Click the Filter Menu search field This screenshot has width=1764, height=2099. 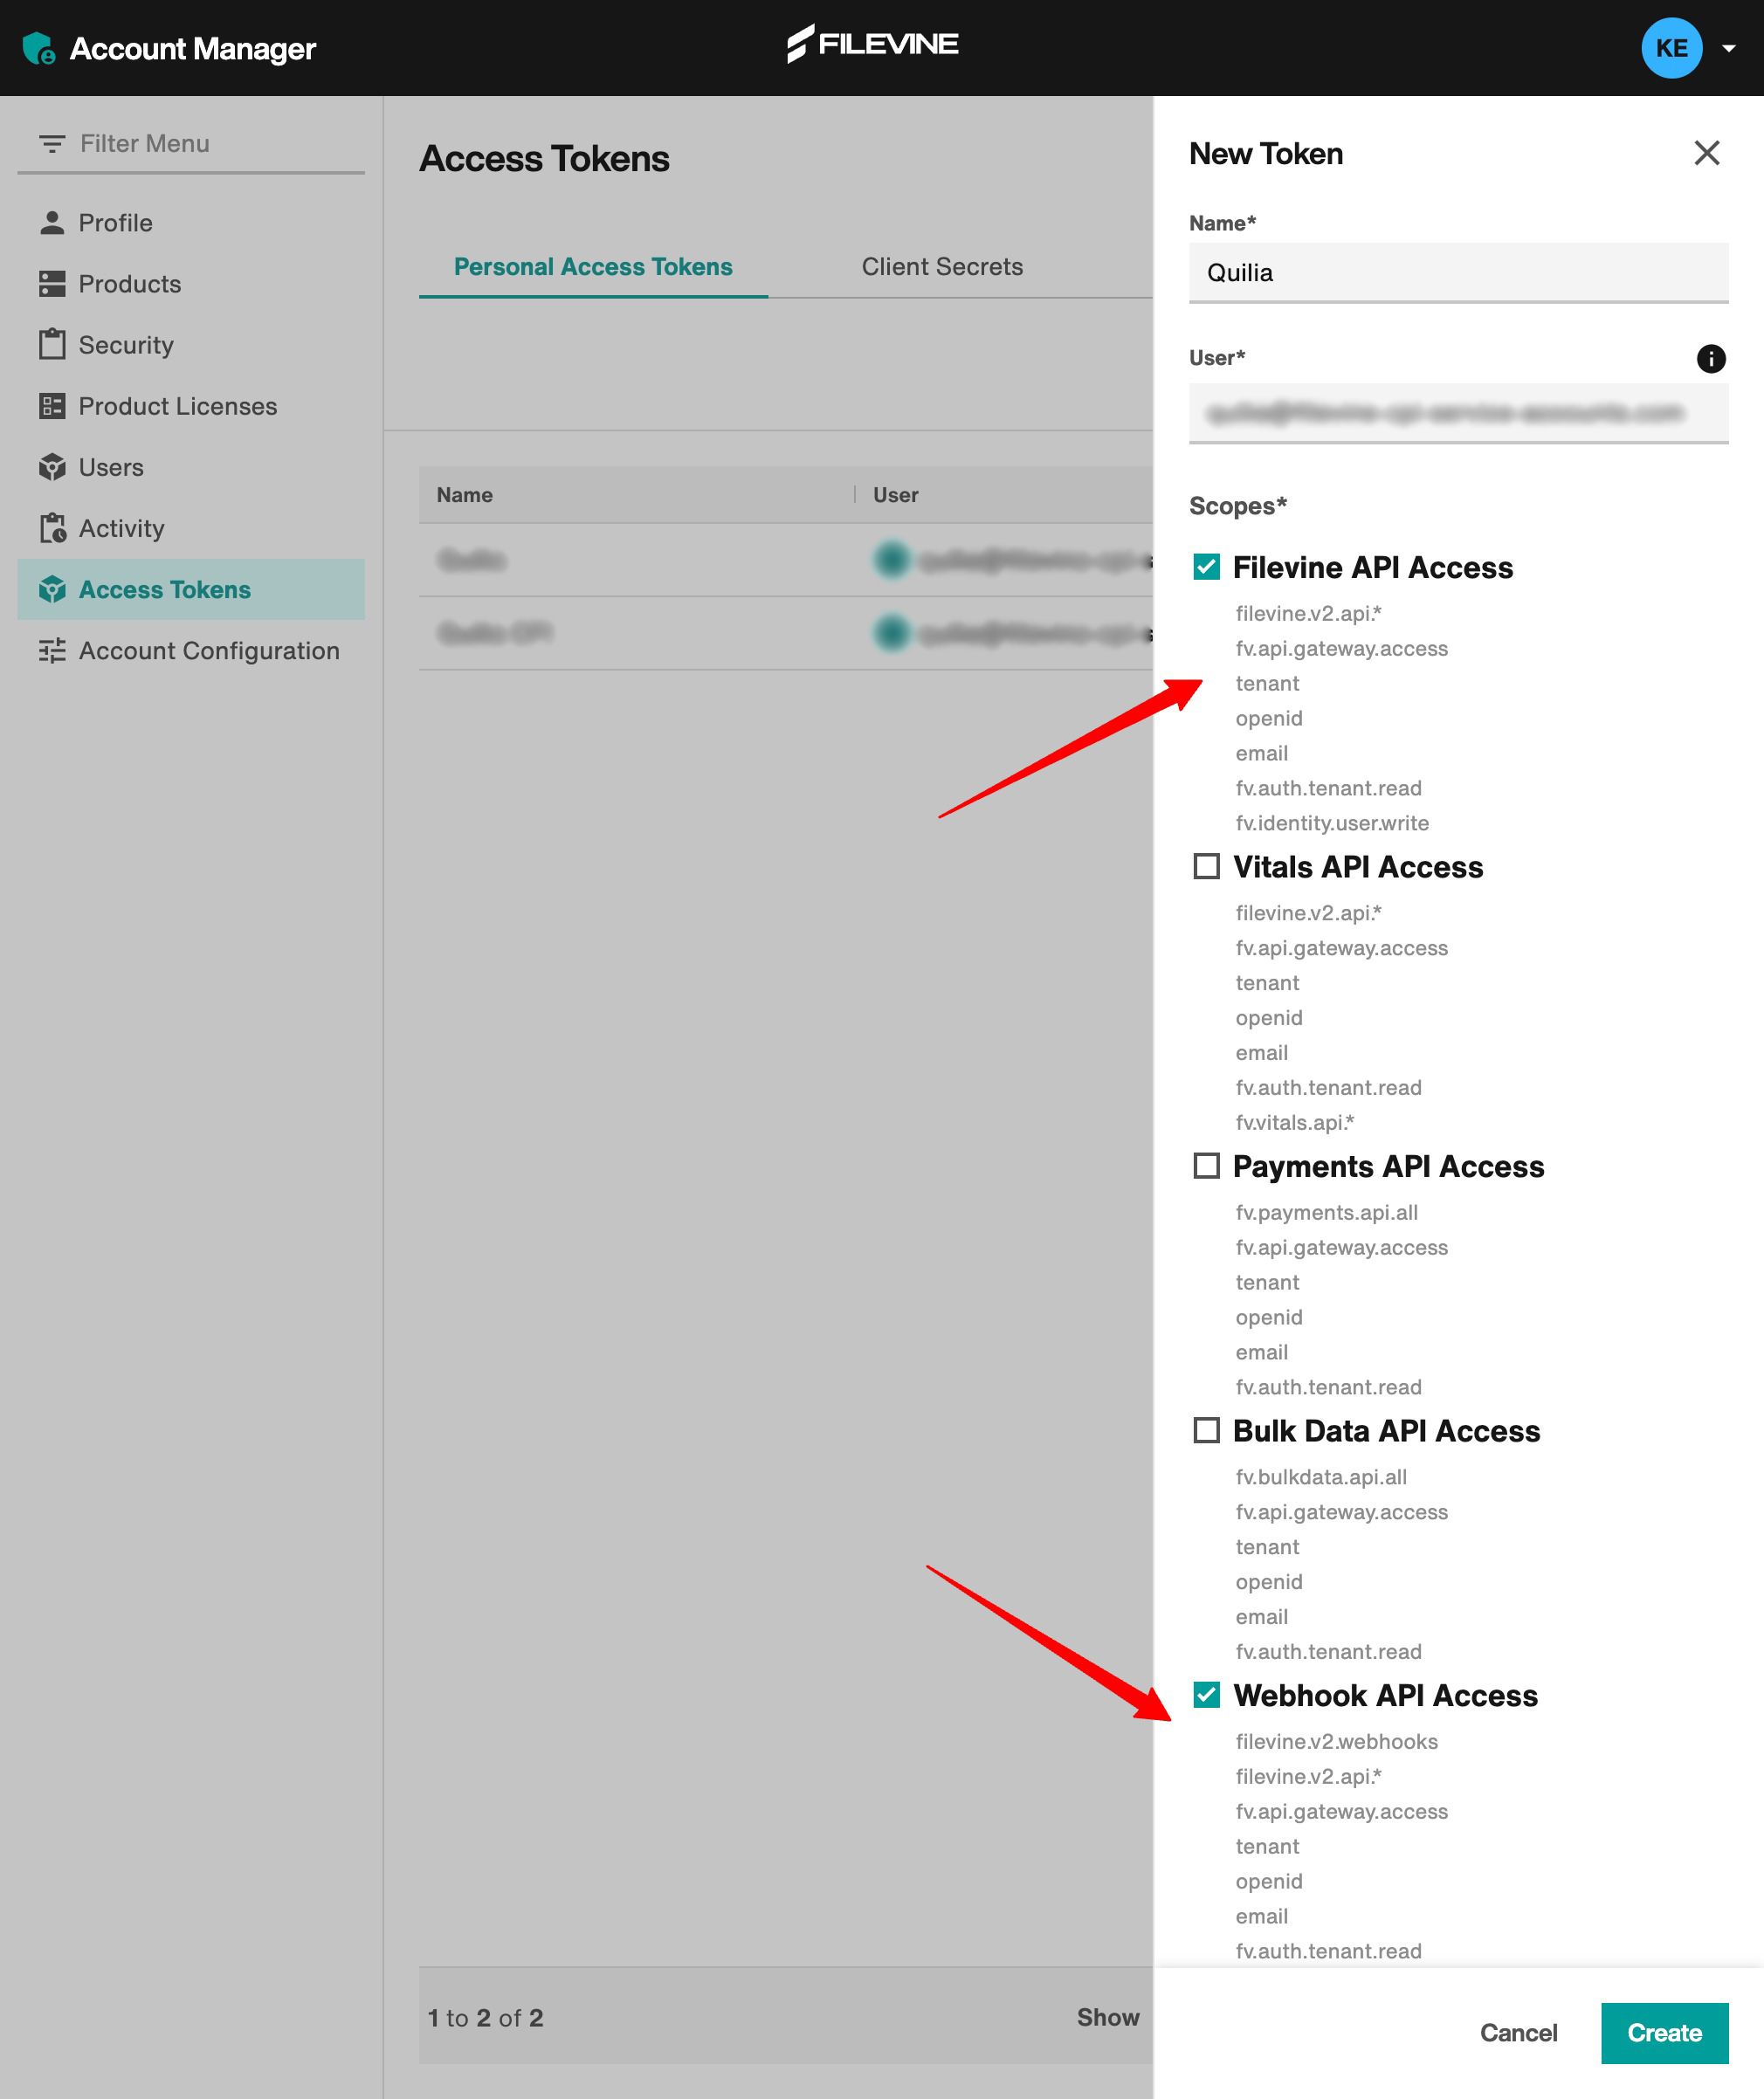(191, 144)
